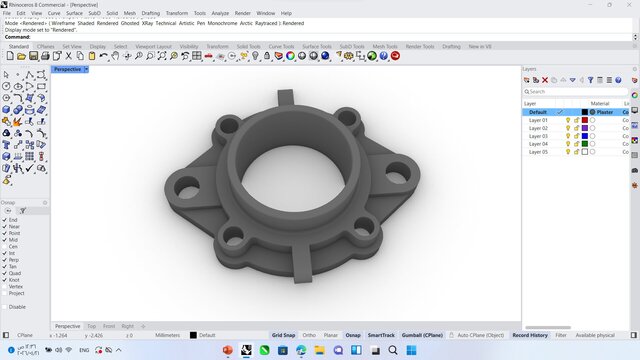The height and width of the screenshot is (360, 640).
Task: Toggle the End osnap checkbox
Action: tap(4, 220)
